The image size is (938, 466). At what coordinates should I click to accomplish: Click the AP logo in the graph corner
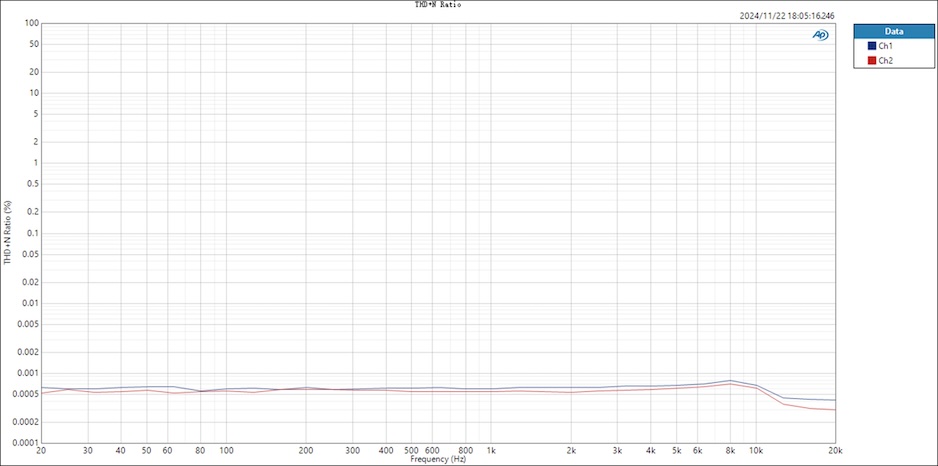(x=820, y=35)
